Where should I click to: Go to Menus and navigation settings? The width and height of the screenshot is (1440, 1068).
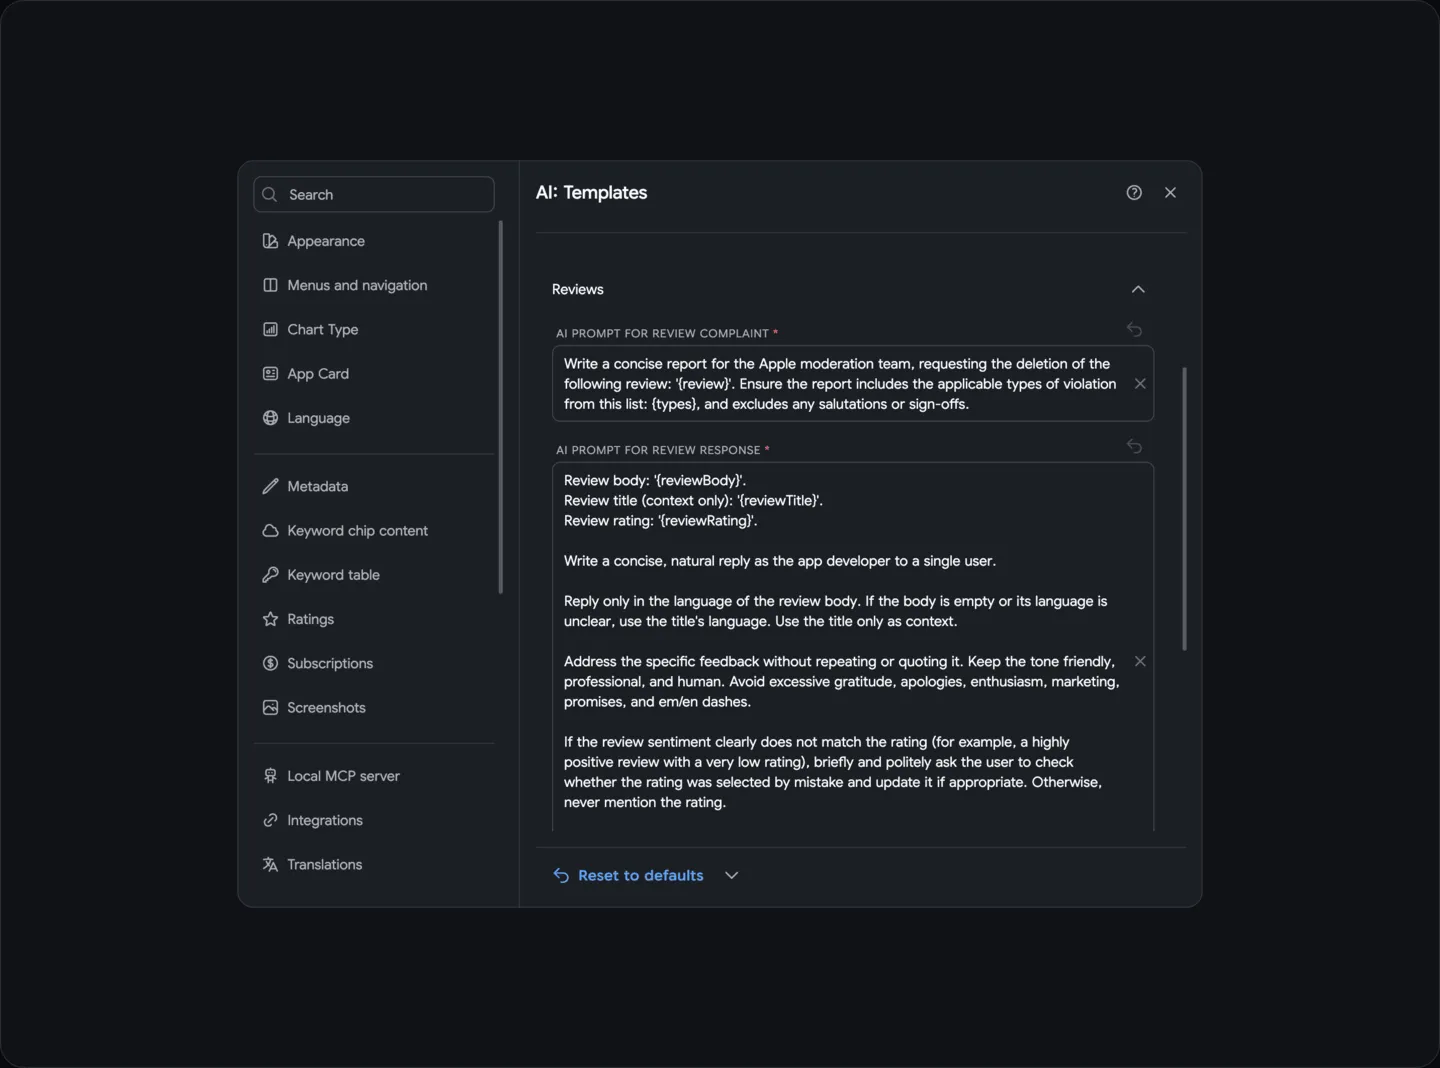pyautogui.click(x=374, y=285)
